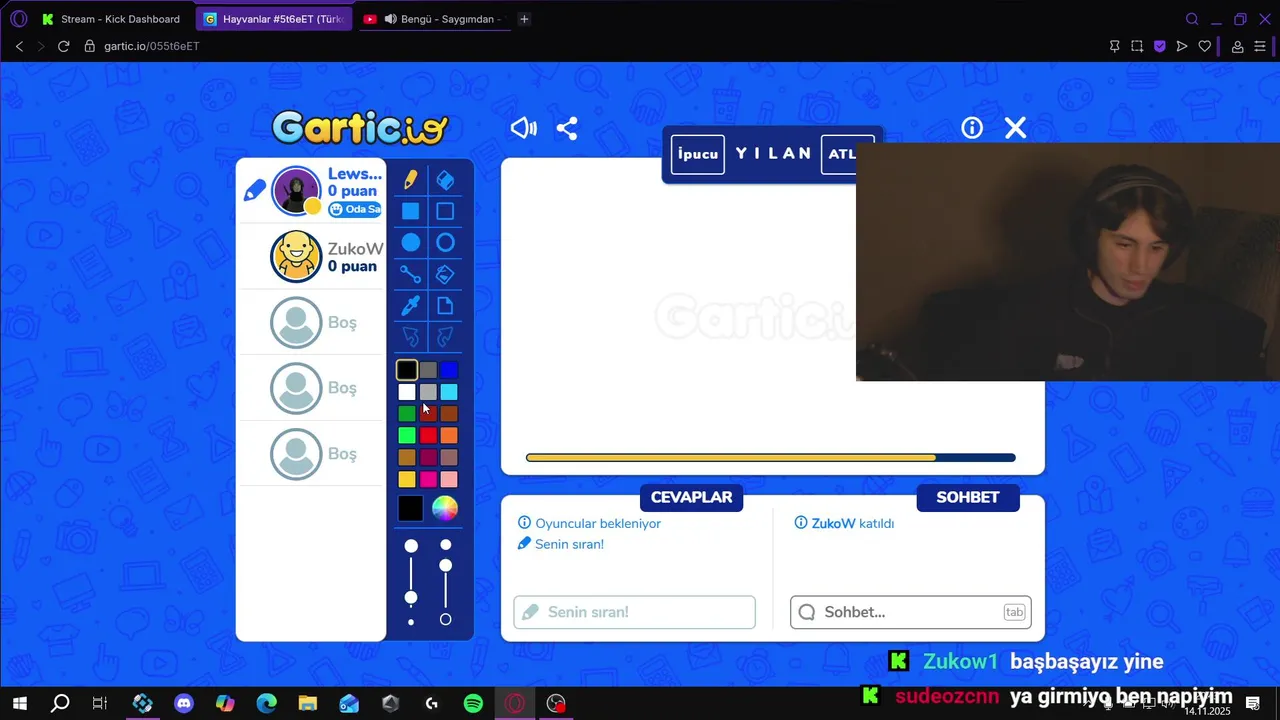Viewport: 1280px width, 720px height.
Task: Open browser bookmarks heart icon
Action: pyautogui.click(x=1205, y=46)
